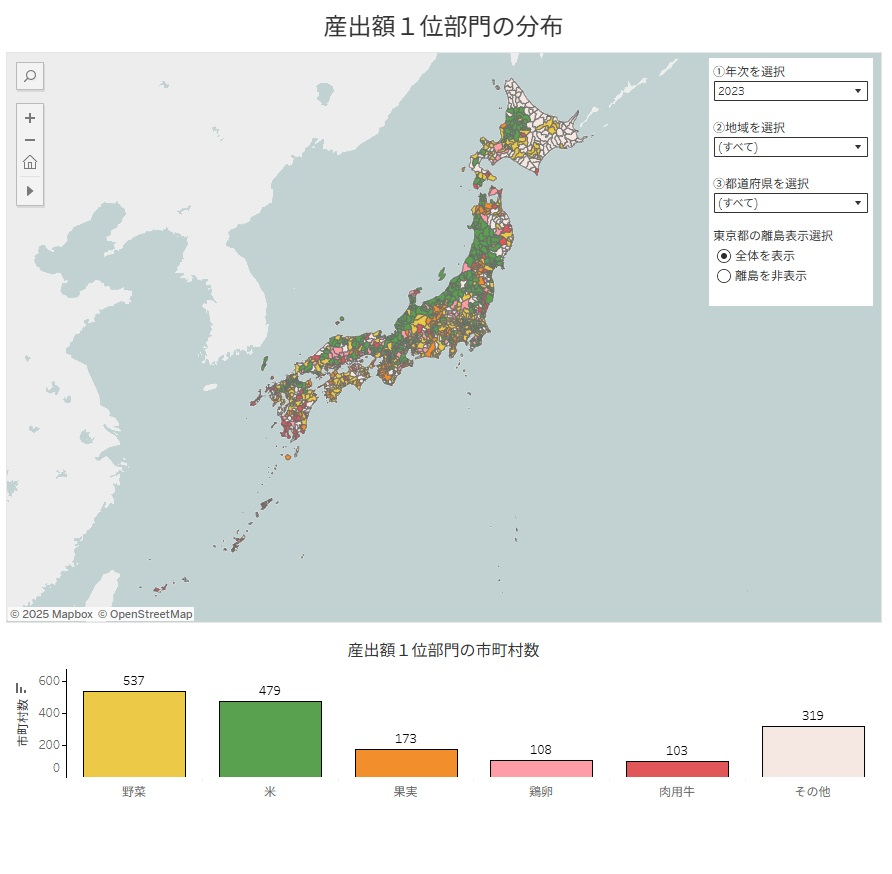Zoom in on the map with the plus icon
Image resolution: width=892 pixels, height=874 pixels.
point(29,117)
